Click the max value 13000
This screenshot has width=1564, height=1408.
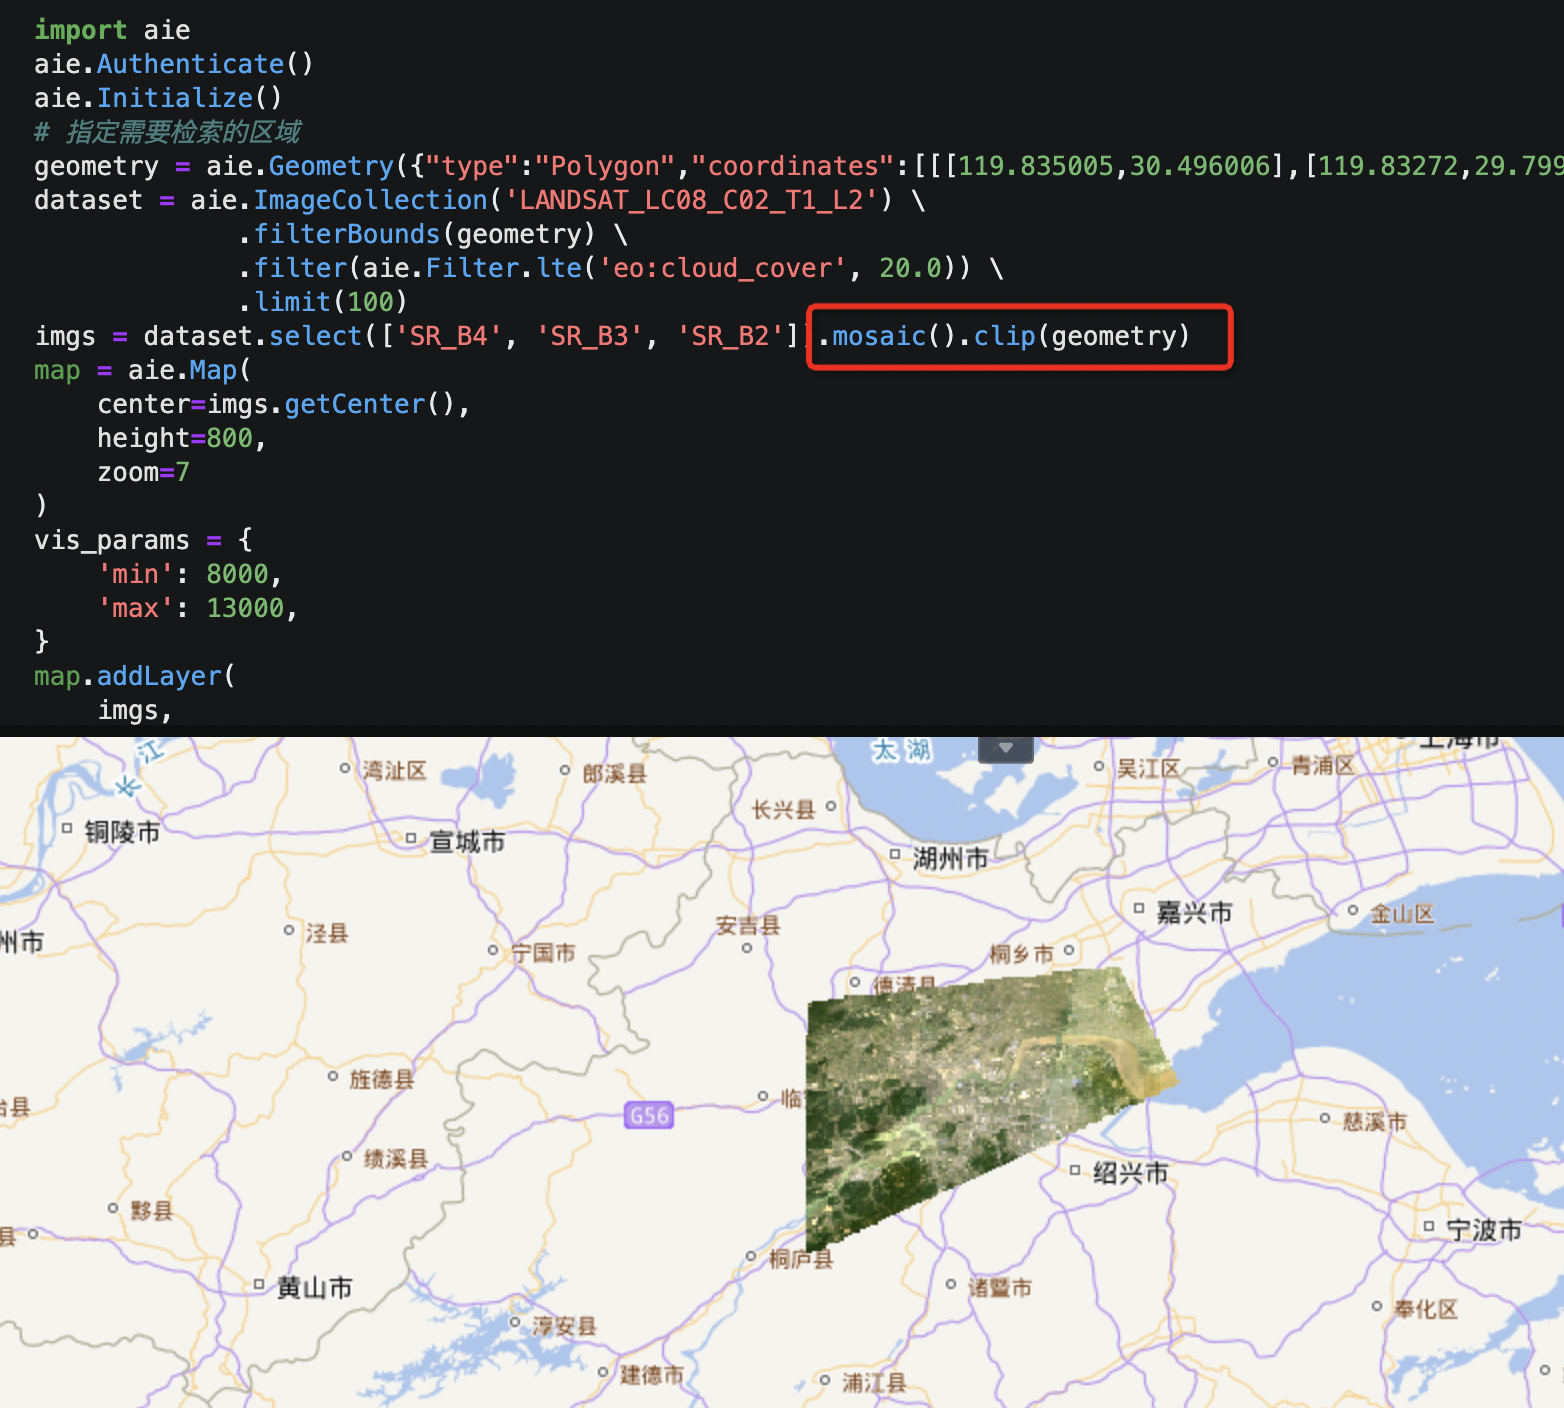(245, 608)
